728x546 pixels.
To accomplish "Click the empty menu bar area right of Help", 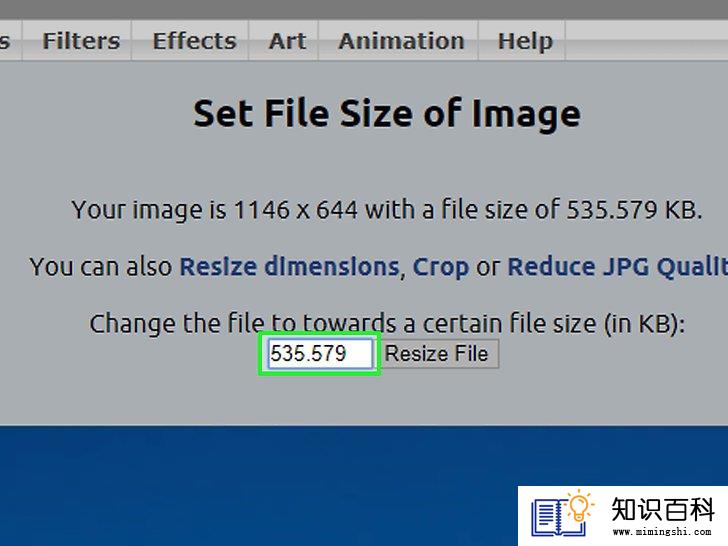I will tap(646, 40).
